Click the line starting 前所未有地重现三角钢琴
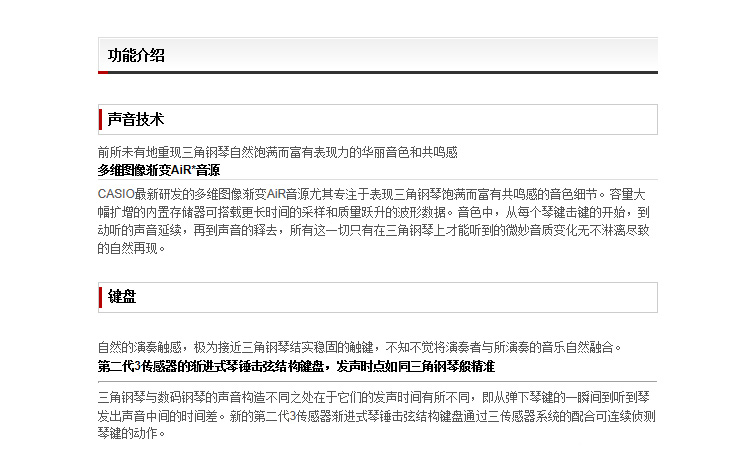This screenshot has width=750, height=453. tap(277, 153)
